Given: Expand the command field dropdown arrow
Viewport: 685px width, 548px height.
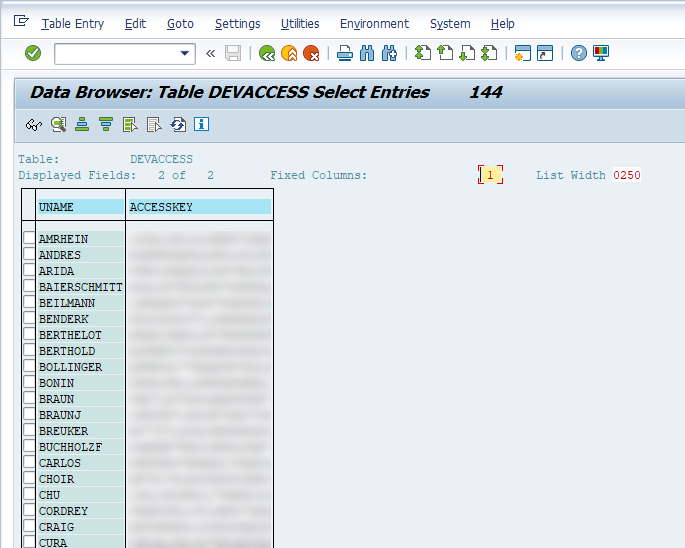Looking at the screenshot, I should [185, 54].
